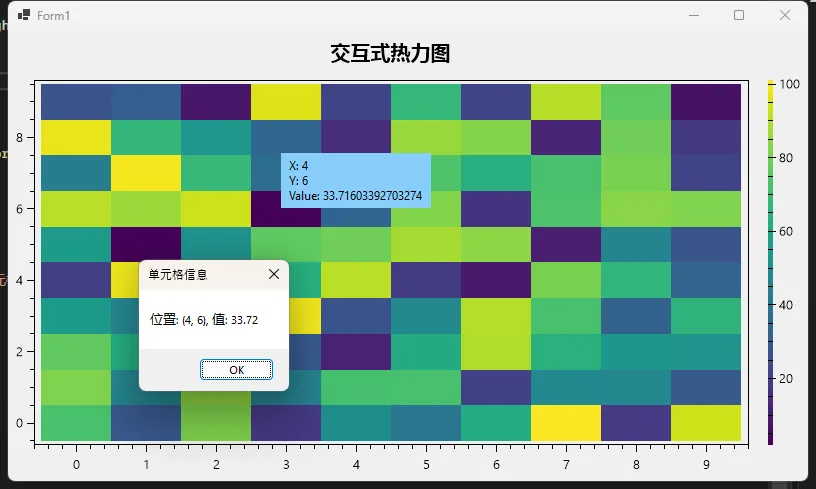This screenshot has width=816, height=489.
Task: Click the yellow top of the colorbar
Action: click(770, 86)
